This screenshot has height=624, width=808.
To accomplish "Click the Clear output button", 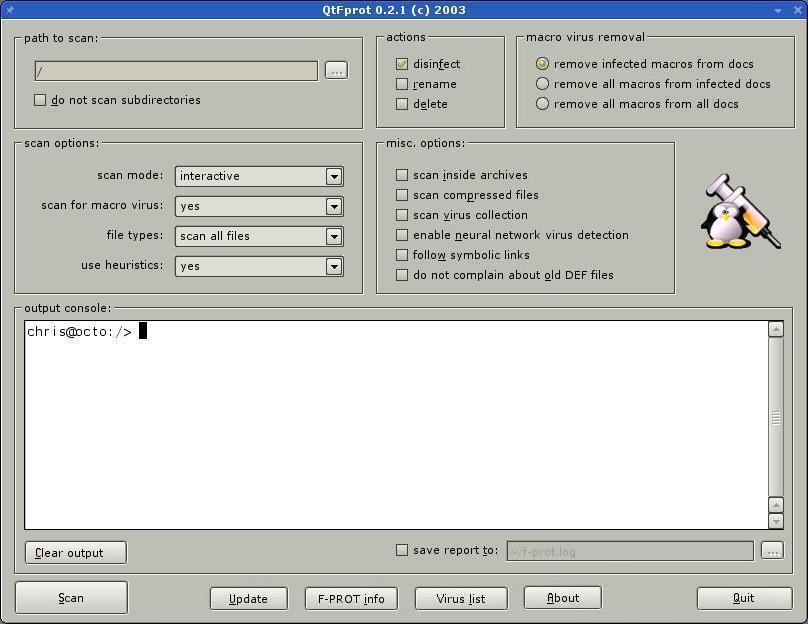I will [x=76, y=553].
